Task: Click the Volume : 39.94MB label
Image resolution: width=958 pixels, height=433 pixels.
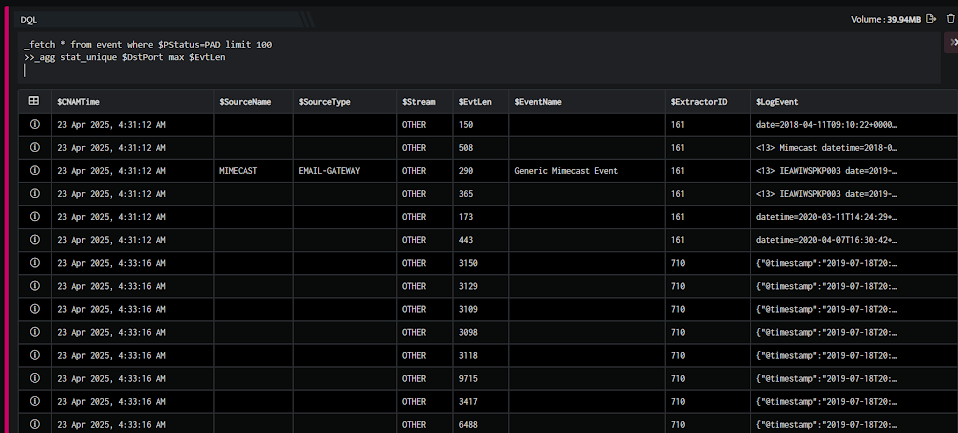Action: (886, 20)
